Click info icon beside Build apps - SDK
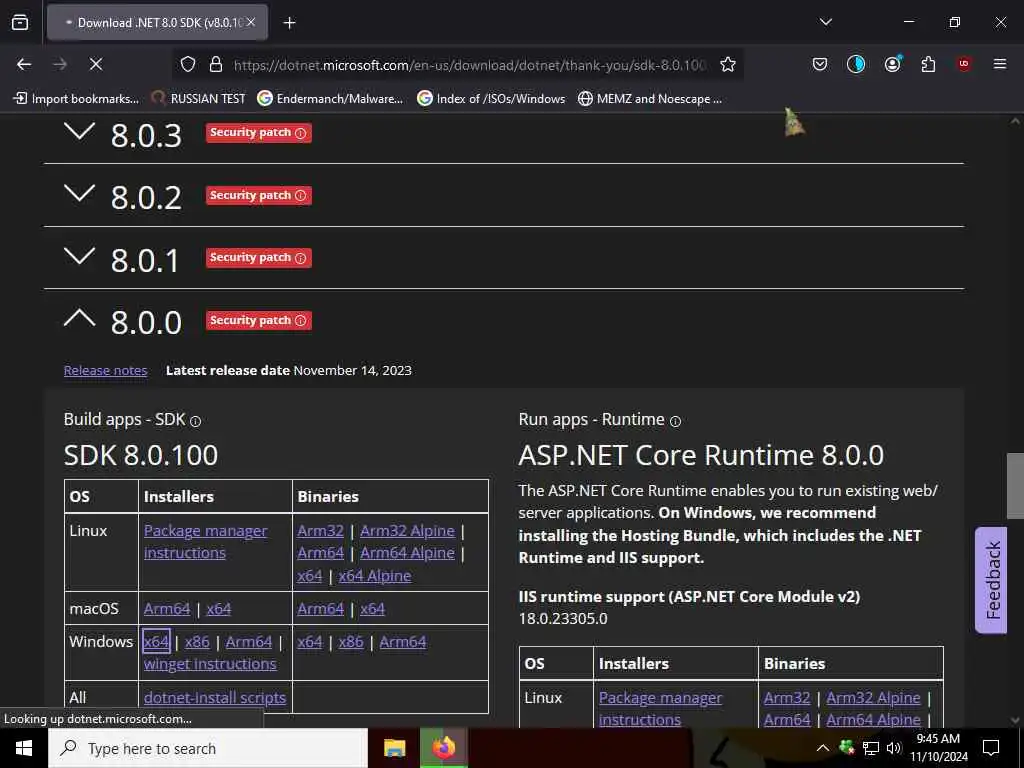1024x768 pixels. [195, 422]
